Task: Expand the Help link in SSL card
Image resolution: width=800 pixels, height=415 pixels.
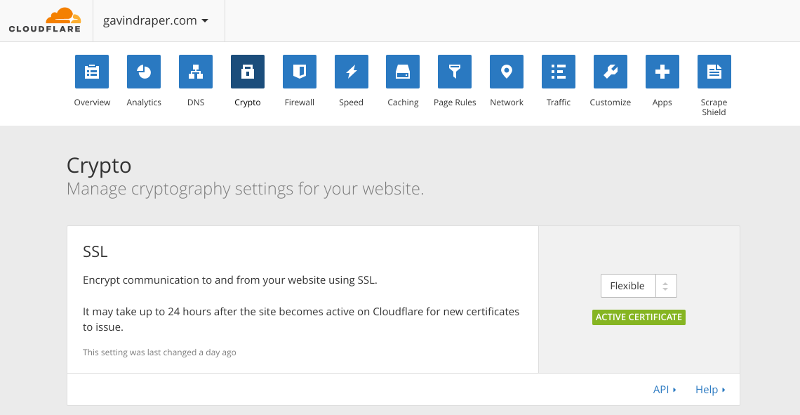Action: coord(709,389)
